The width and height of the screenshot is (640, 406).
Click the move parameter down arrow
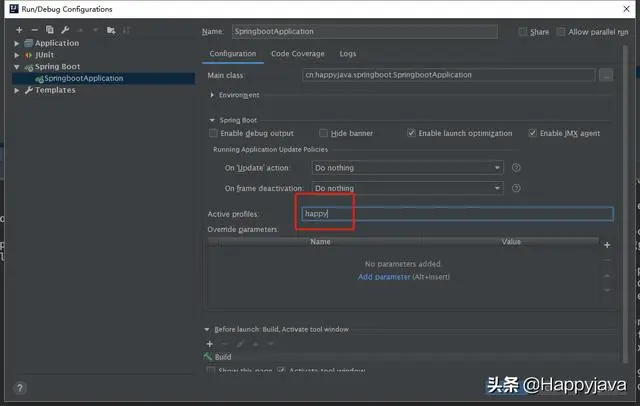tap(607, 290)
